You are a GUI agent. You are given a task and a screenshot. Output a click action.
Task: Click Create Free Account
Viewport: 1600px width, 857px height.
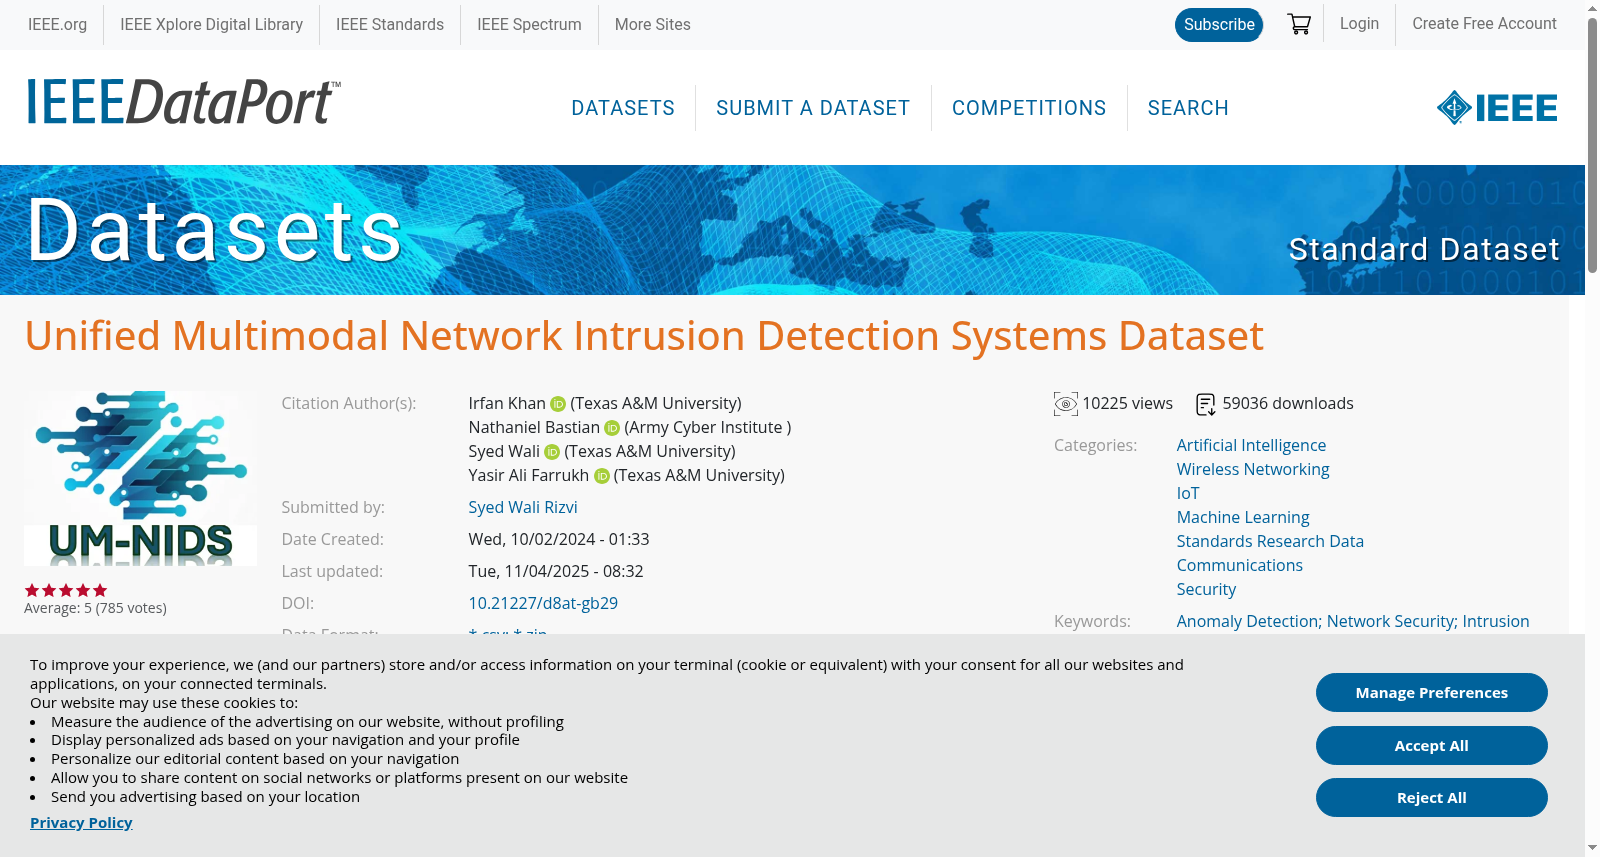click(x=1484, y=23)
